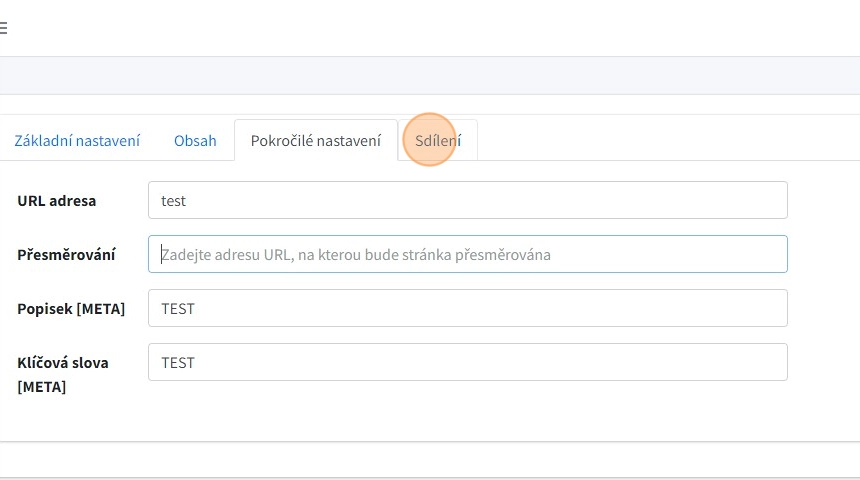
Task: Open the hamburger menu icon
Action: pyautogui.click(x=3, y=29)
